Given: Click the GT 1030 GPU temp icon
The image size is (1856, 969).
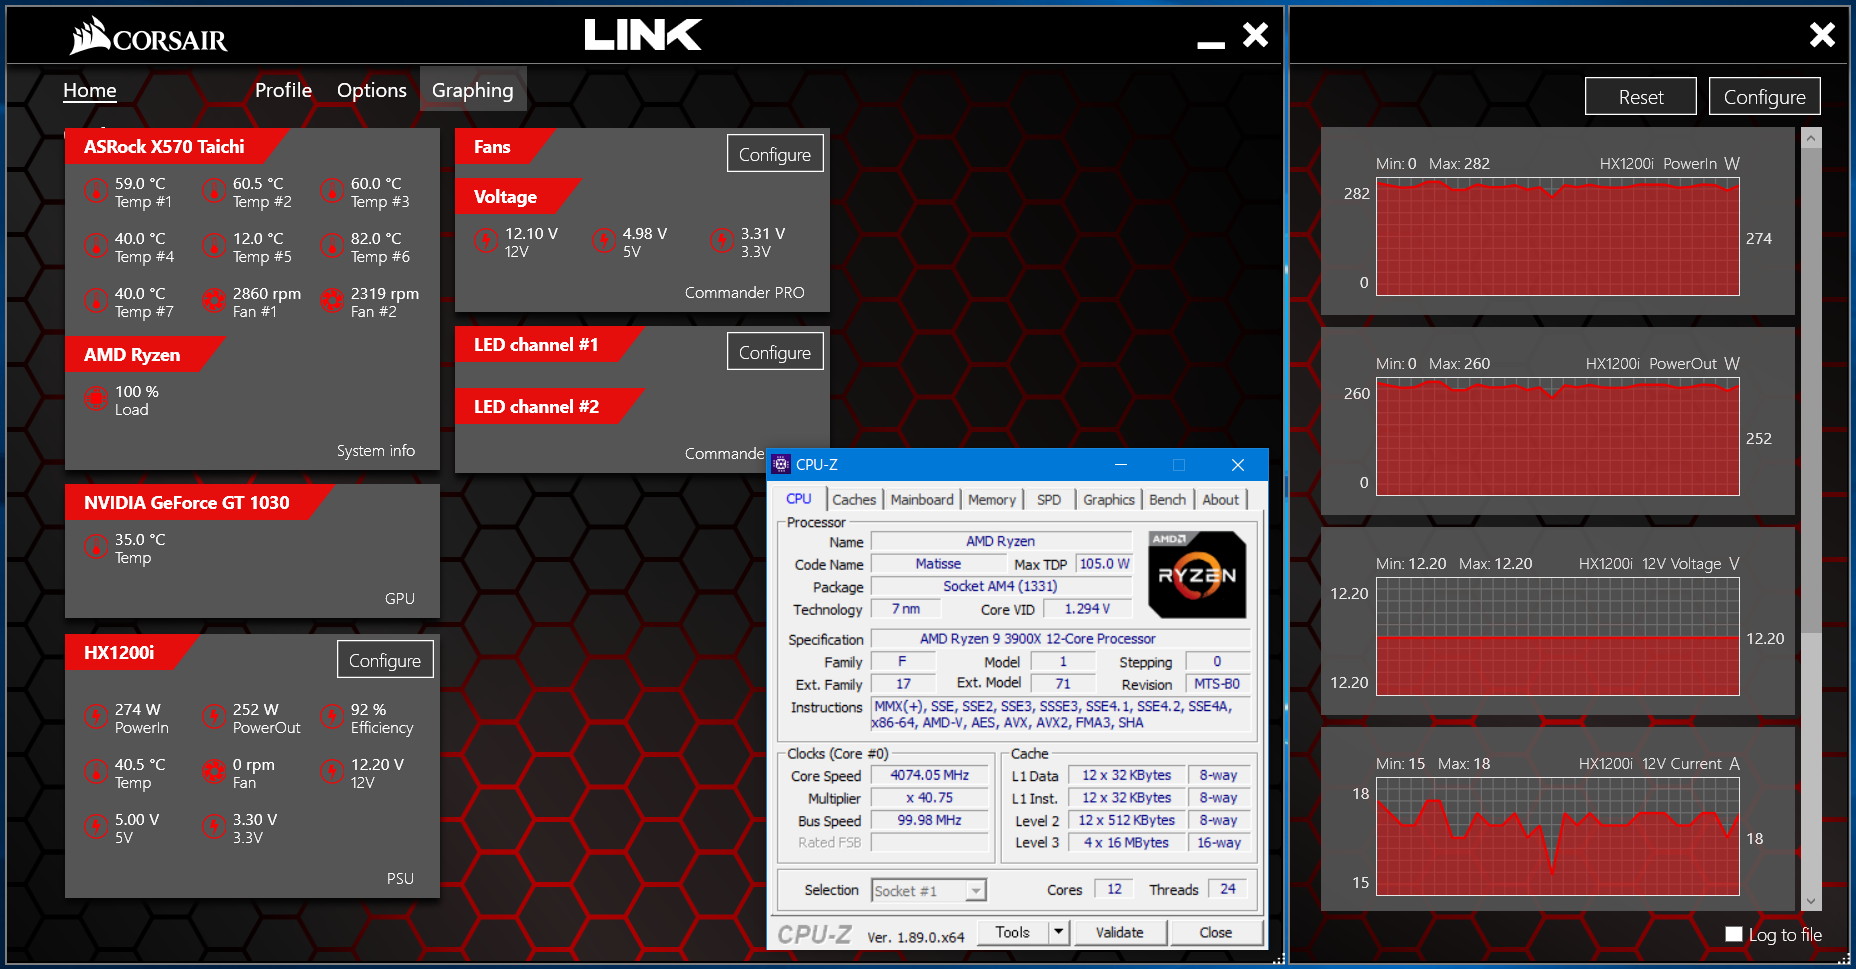Looking at the screenshot, I should coord(95,546).
